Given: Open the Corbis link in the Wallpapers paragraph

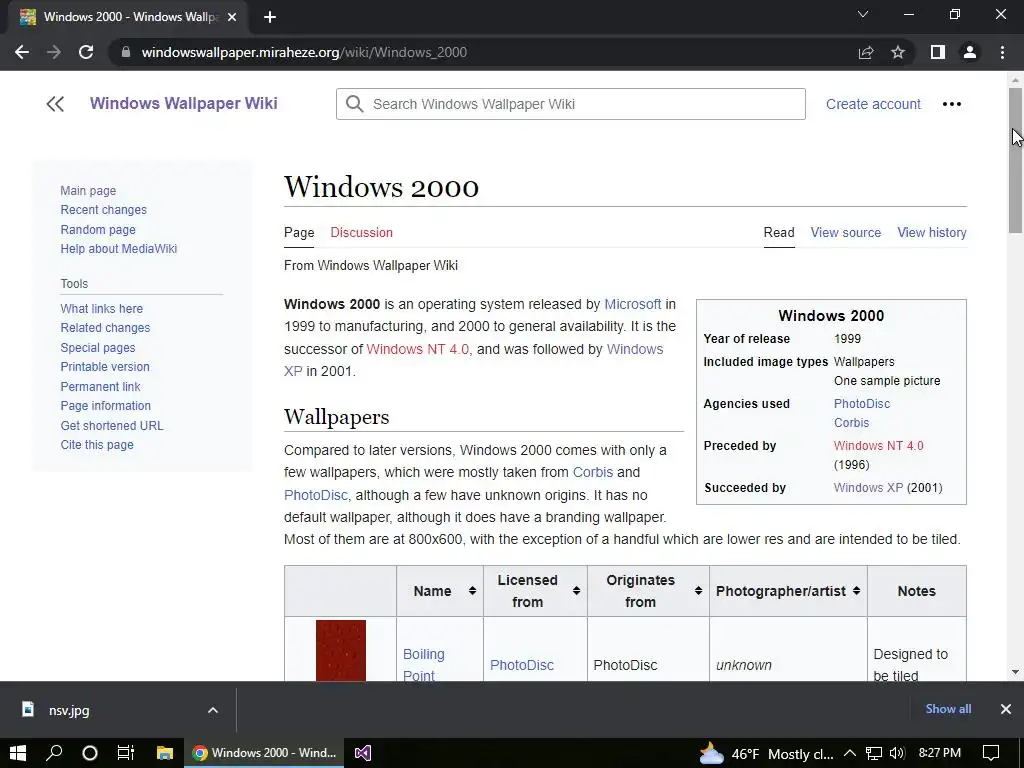Looking at the screenshot, I should [593, 472].
